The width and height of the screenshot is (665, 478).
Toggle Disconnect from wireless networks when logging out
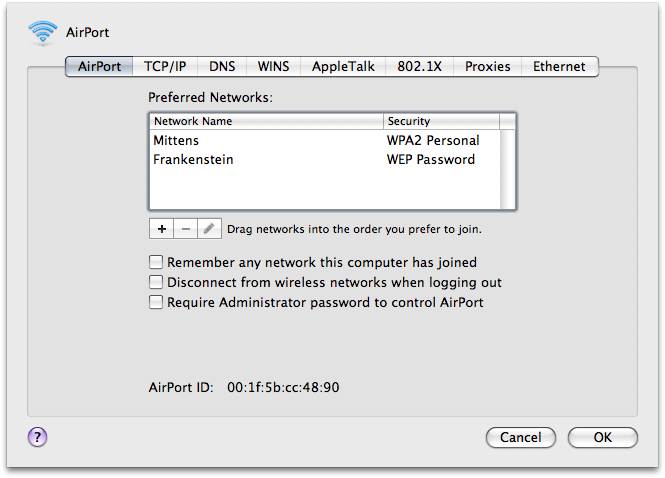(x=156, y=282)
